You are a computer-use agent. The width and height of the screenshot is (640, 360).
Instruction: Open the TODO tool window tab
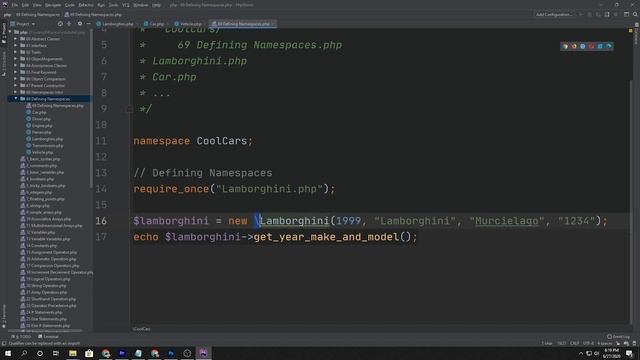pyautogui.click(x=21, y=337)
